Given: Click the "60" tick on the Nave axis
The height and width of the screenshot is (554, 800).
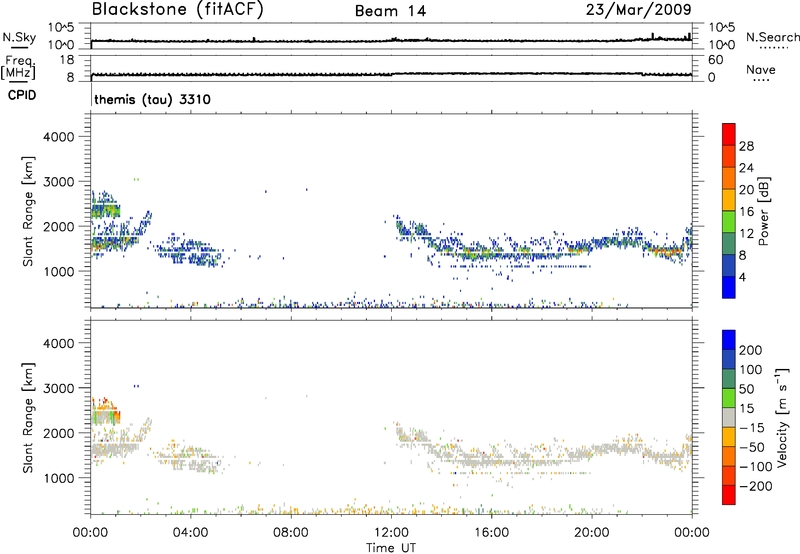Looking at the screenshot, I should (x=715, y=60).
